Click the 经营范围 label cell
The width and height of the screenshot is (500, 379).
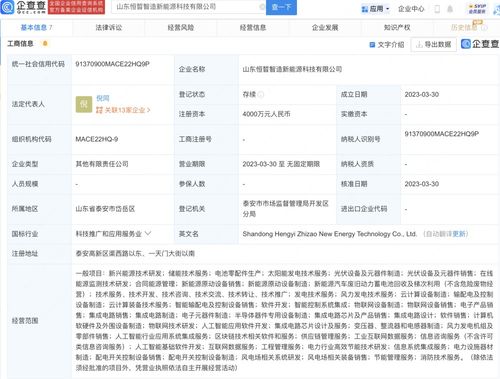click(39, 321)
